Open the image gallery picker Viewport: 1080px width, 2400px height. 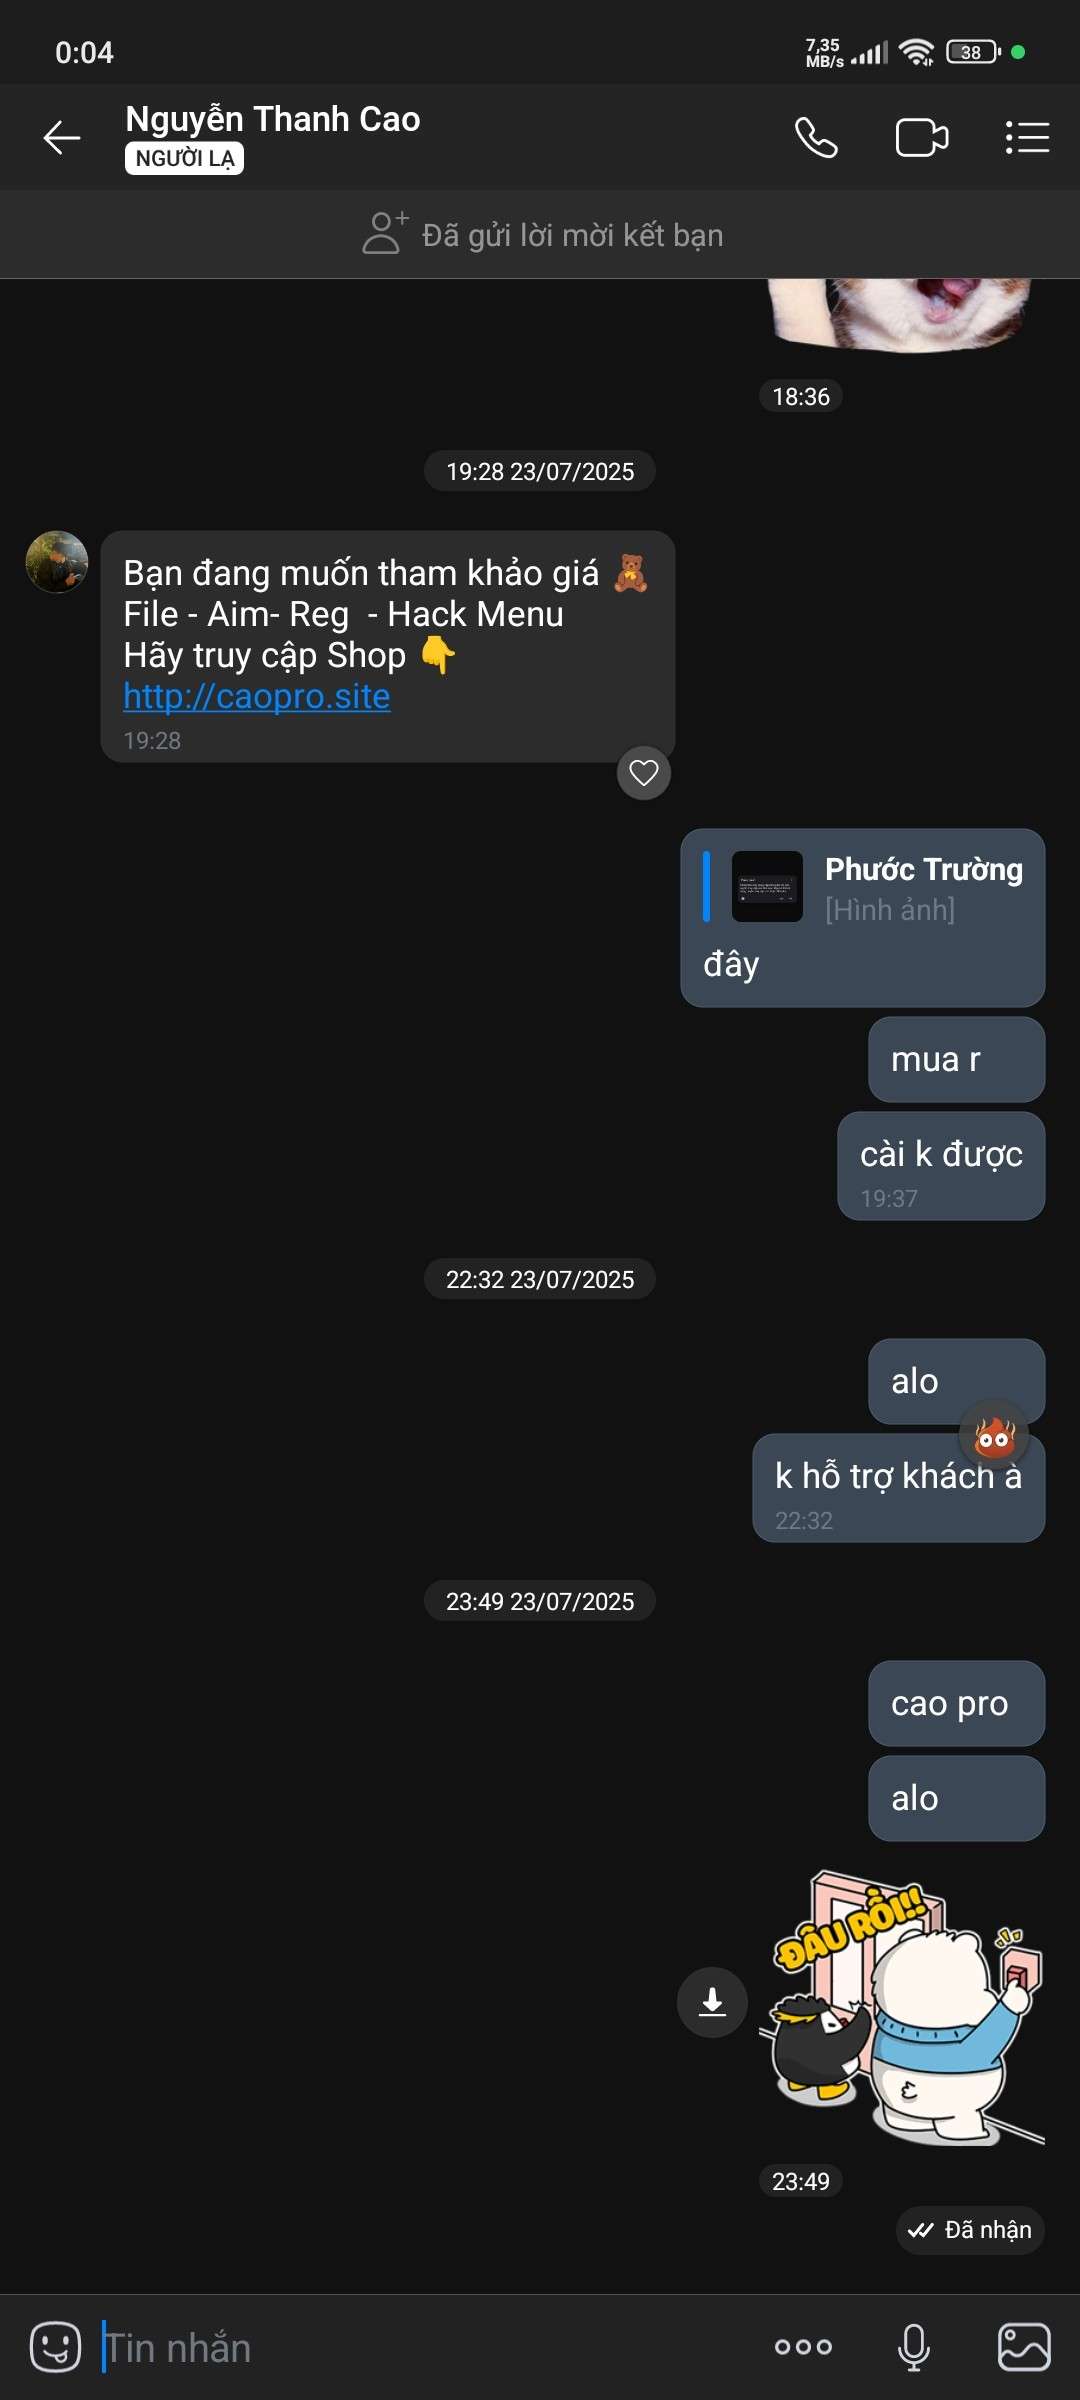(1025, 2346)
